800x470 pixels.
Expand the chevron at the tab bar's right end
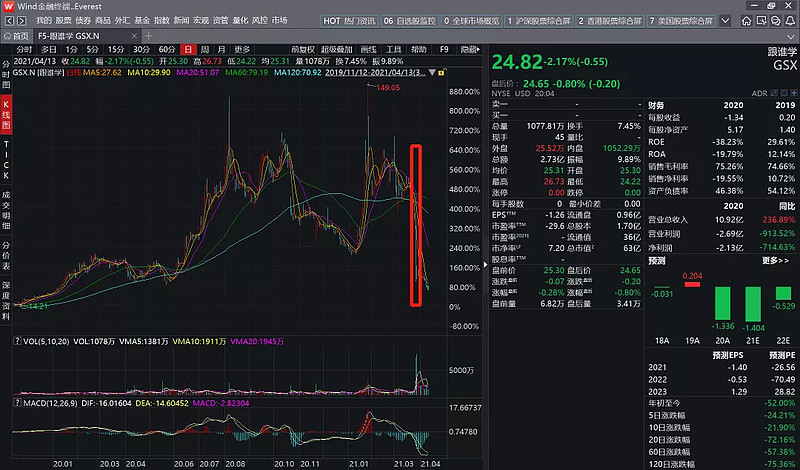pyautogui.click(x=790, y=36)
